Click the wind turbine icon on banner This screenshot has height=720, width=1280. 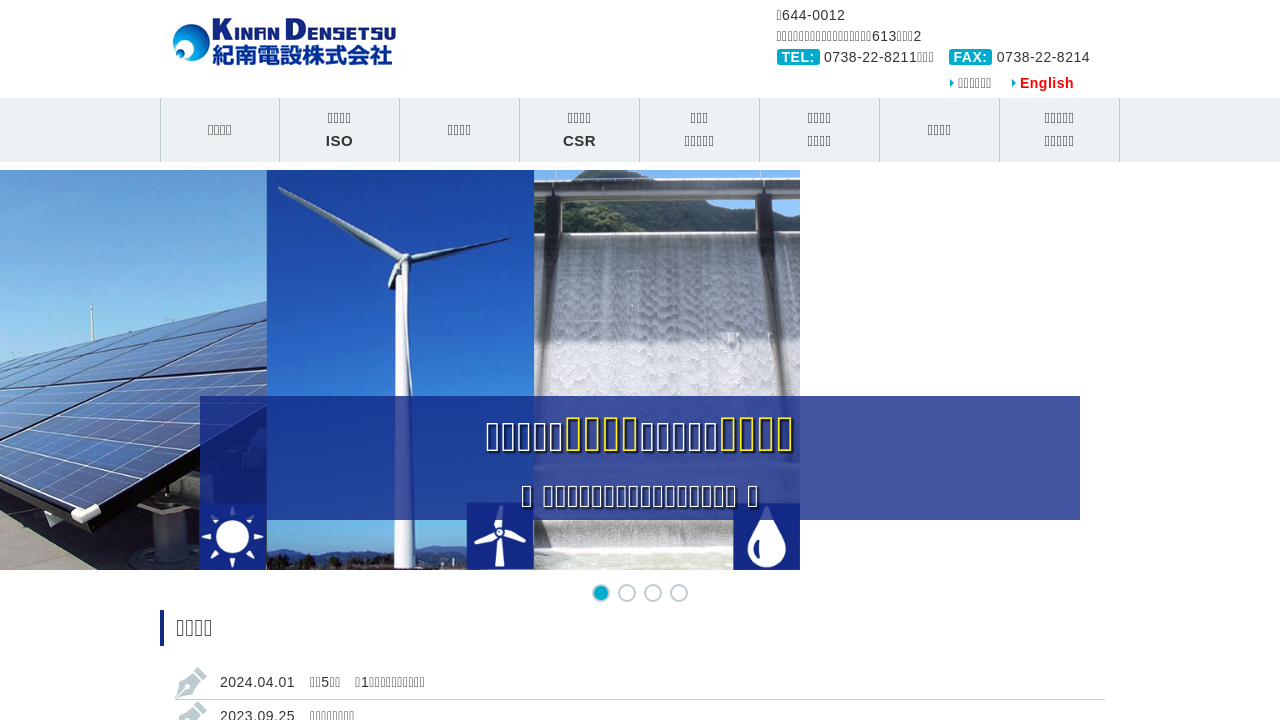coord(499,536)
